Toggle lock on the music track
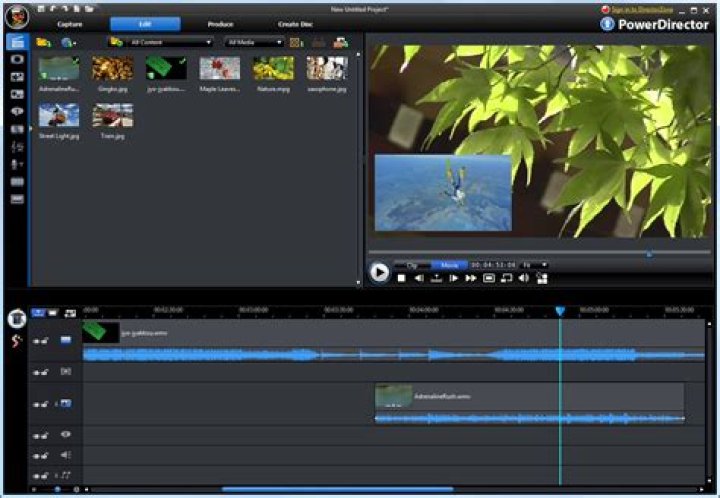 [x=45, y=476]
